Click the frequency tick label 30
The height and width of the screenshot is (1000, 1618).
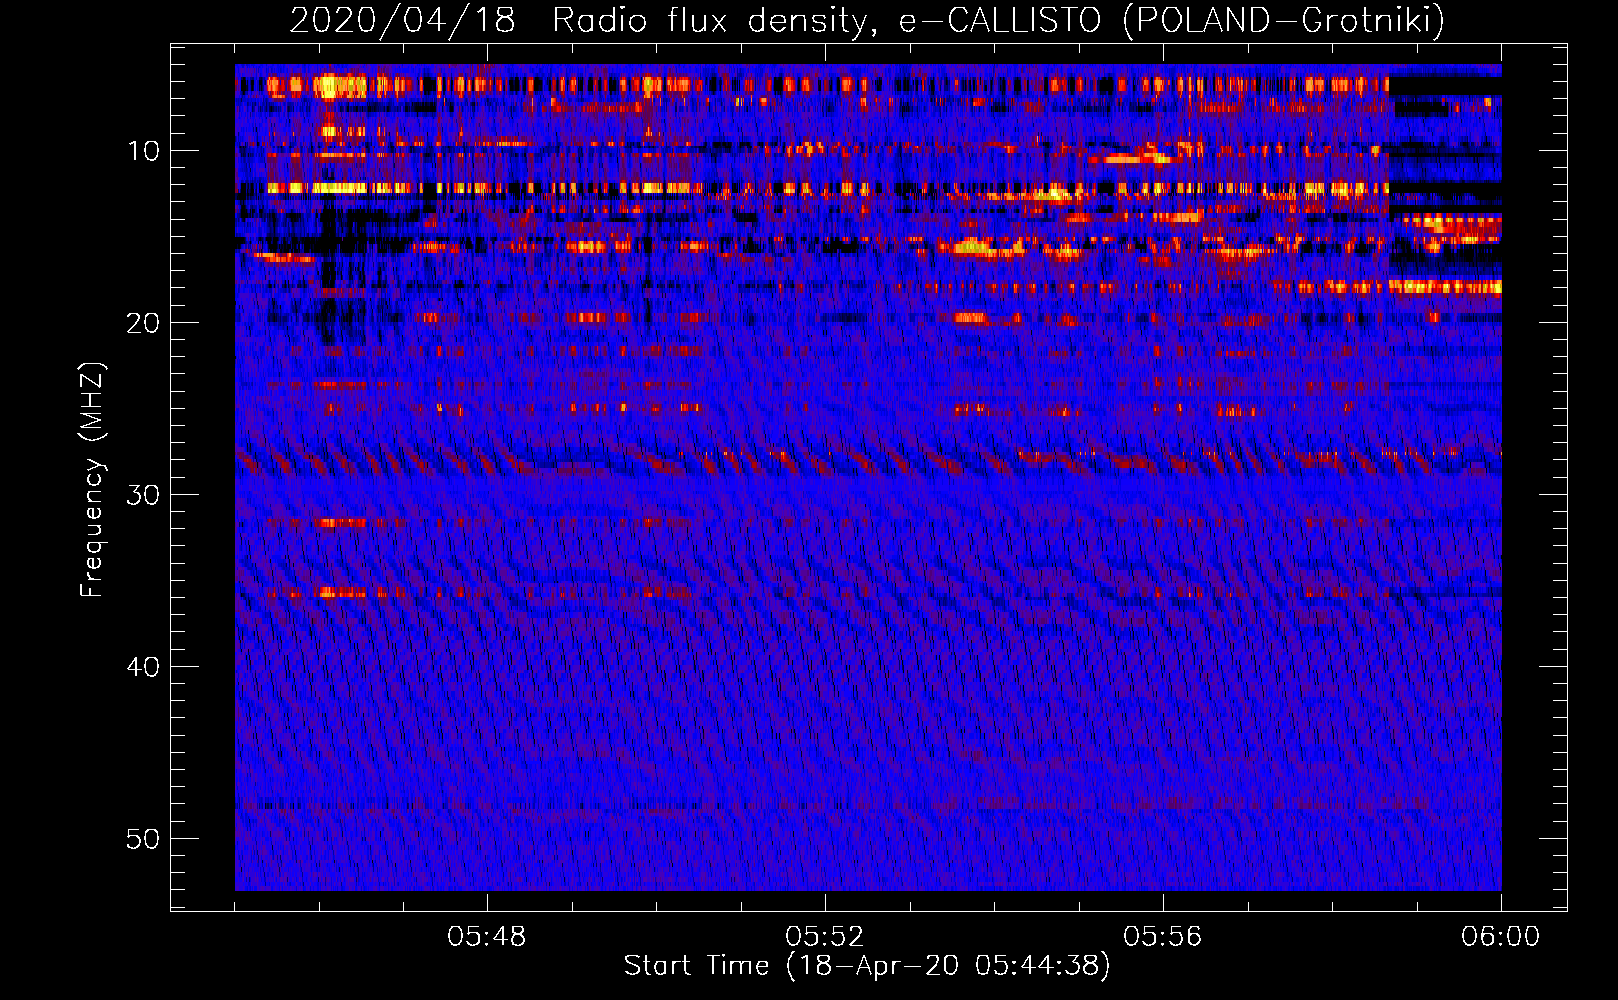click(x=144, y=495)
